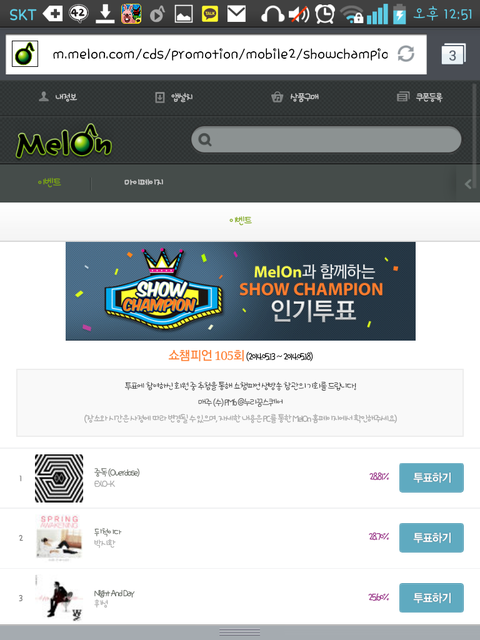Viewport: 480px width, 640px height.
Task: Open 내정보 profile icon link
Action: click(43, 97)
